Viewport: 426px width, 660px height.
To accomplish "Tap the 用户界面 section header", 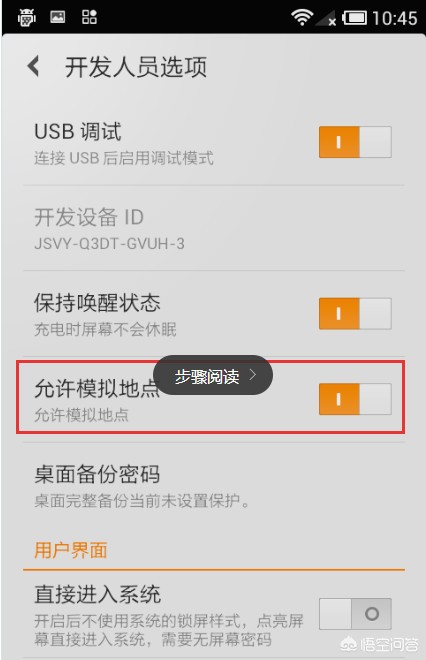I will [71, 550].
